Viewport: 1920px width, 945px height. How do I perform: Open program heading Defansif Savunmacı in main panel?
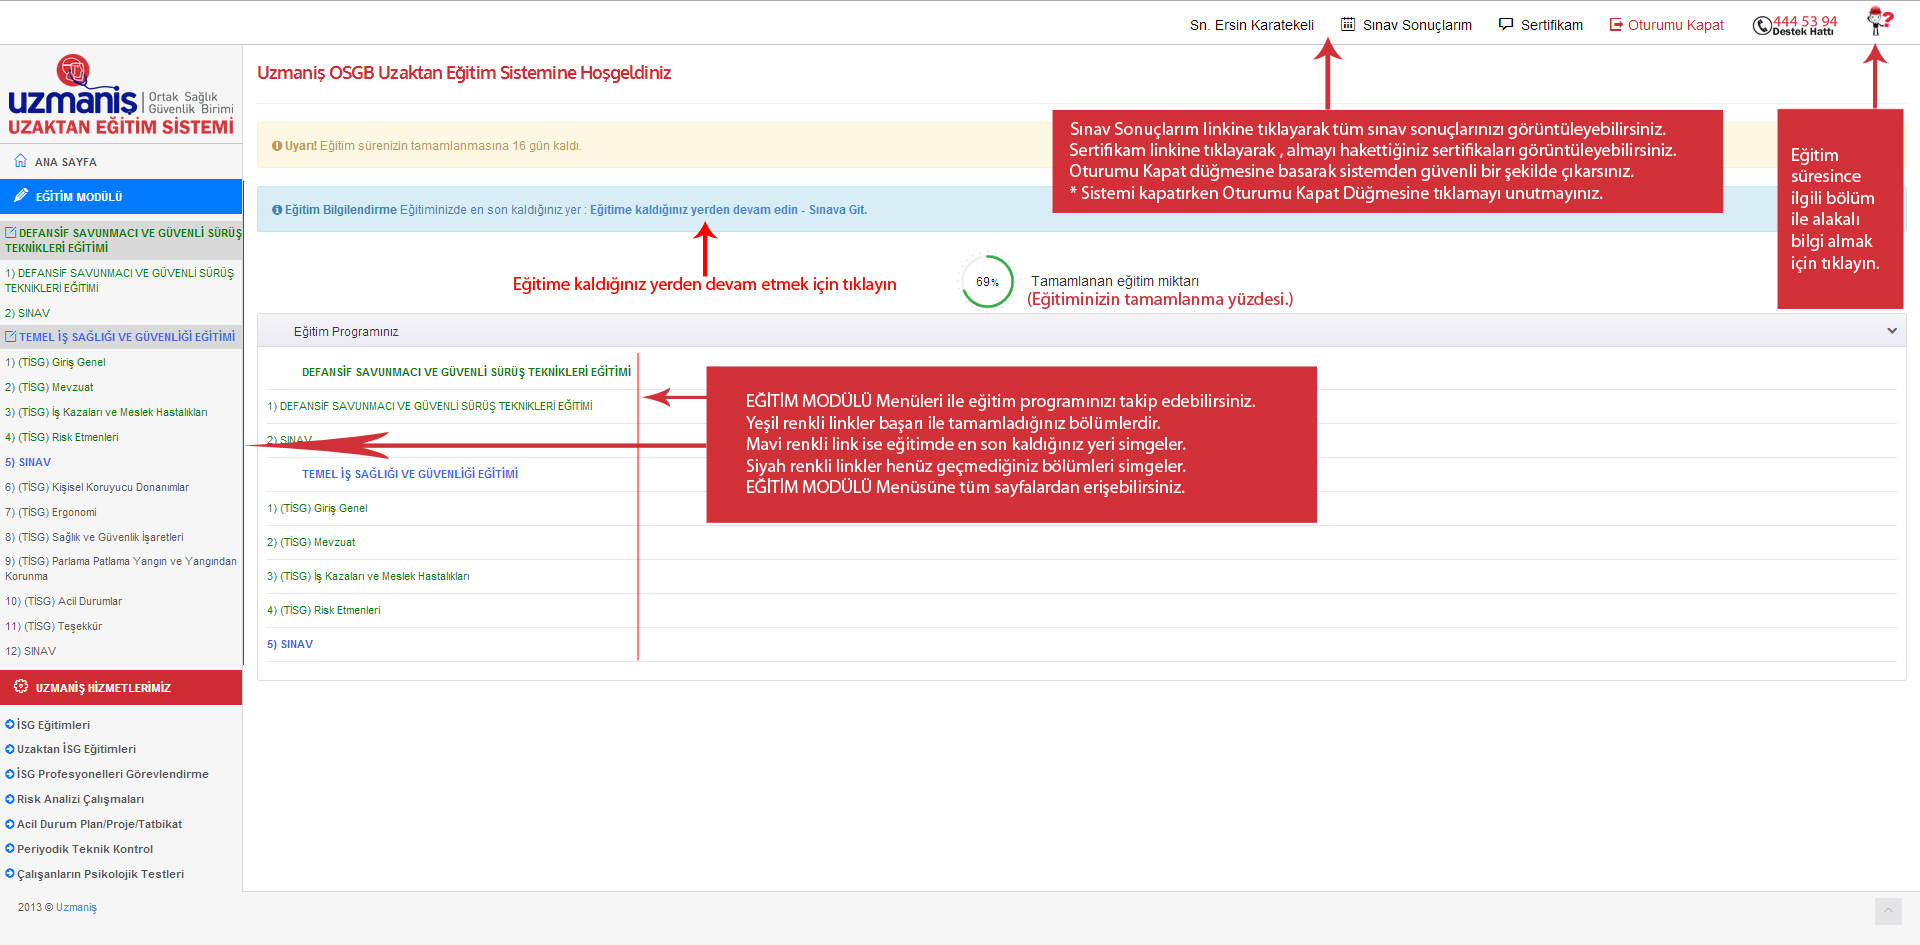click(x=466, y=372)
